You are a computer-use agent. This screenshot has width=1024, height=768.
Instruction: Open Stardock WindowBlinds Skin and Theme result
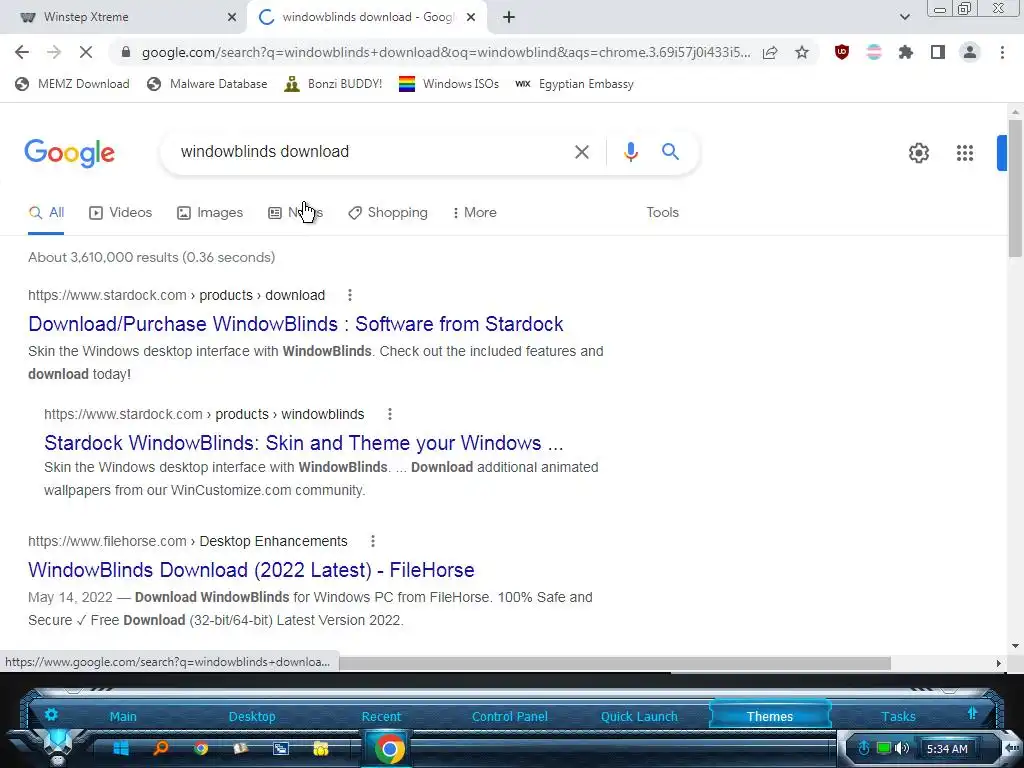pyautogui.click(x=304, y=443)
